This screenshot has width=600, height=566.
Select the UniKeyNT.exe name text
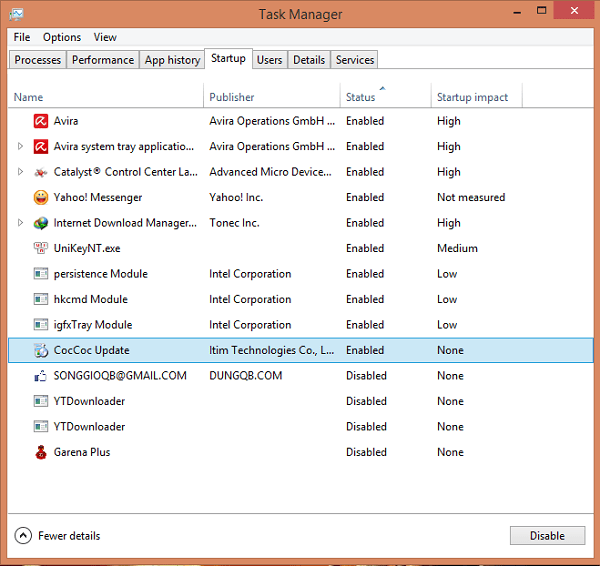tap(87, 248)
